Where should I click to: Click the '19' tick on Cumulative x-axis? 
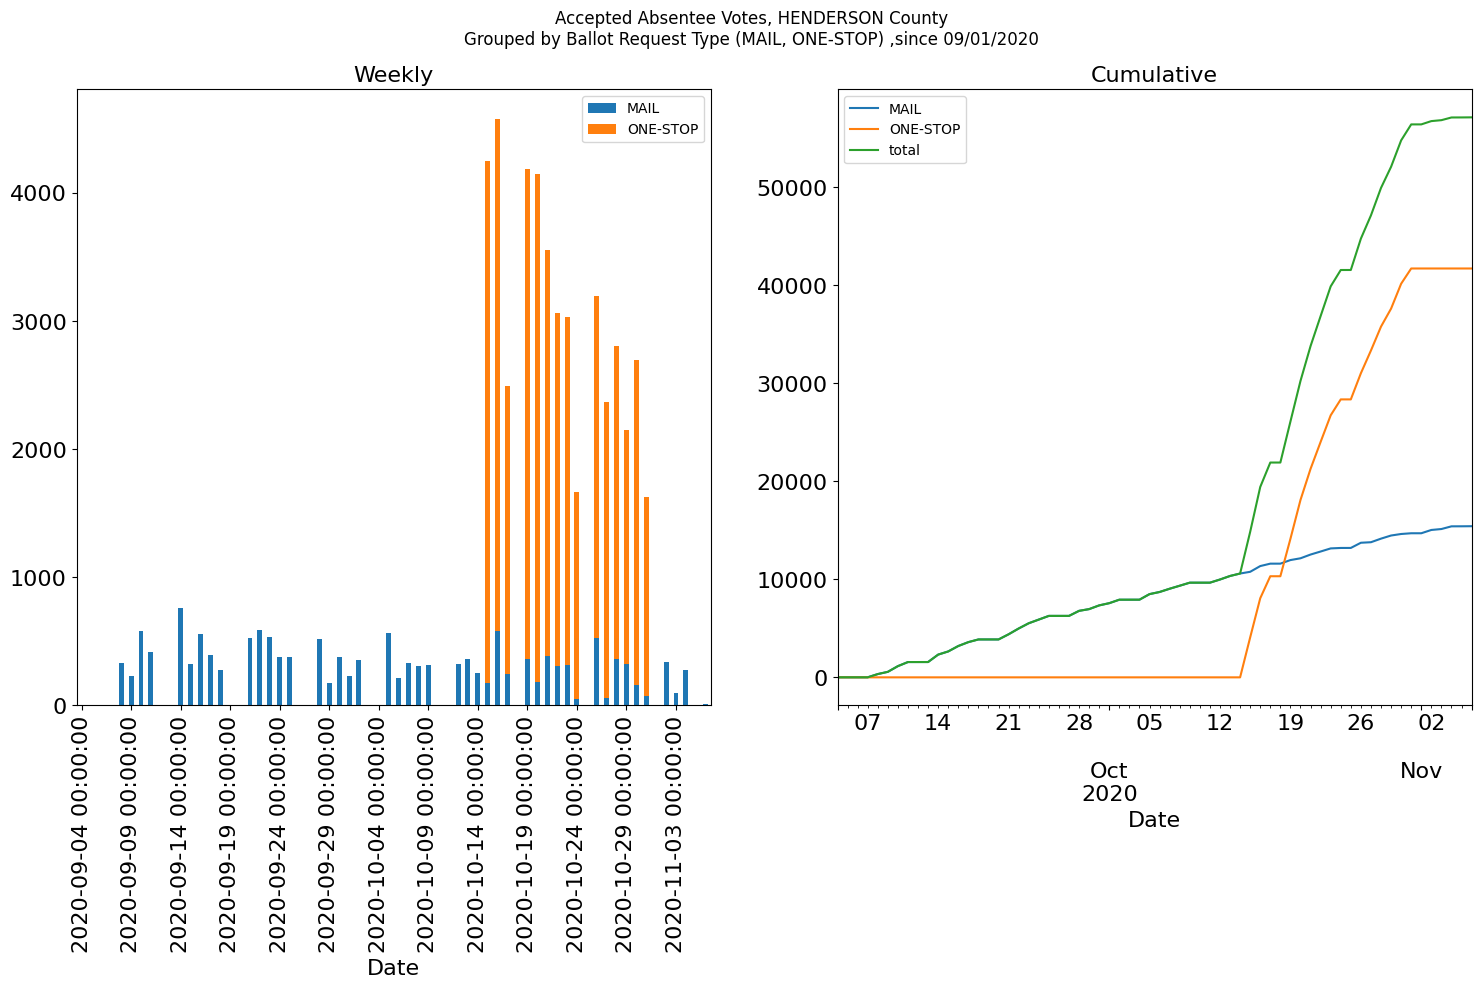1290,723
